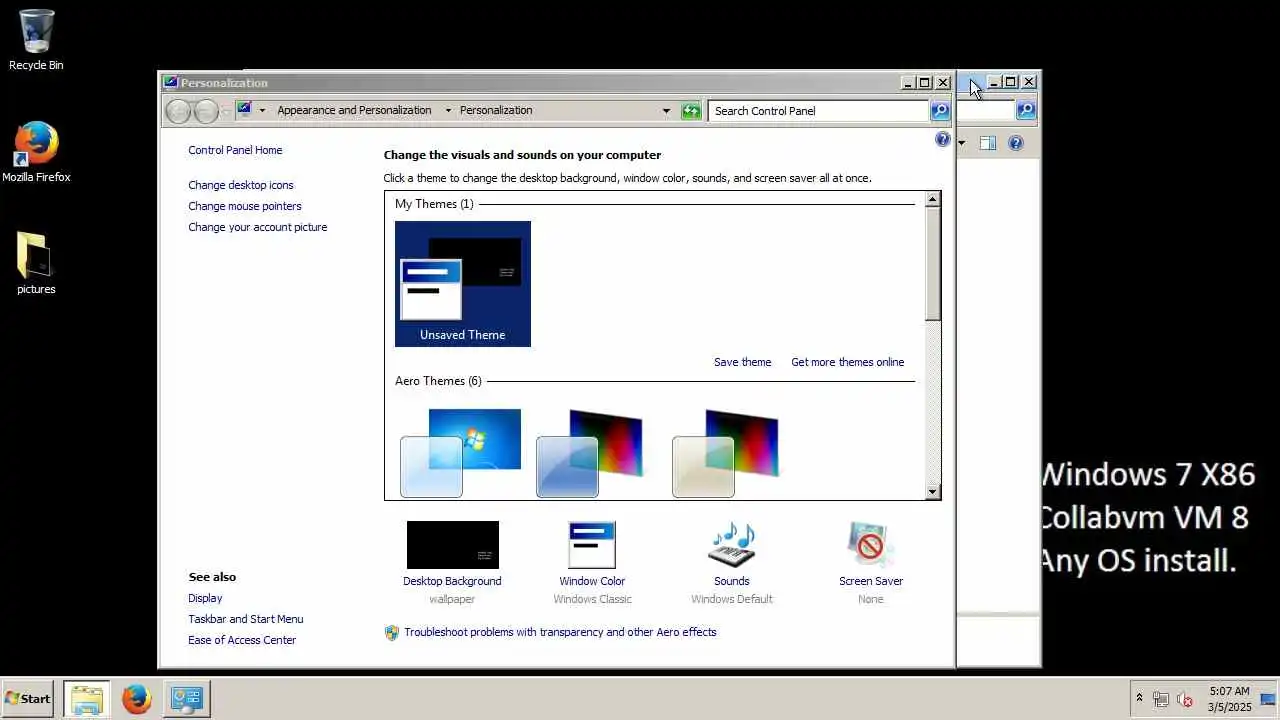The image size is (1280, 720).
Task: Click the Sounds label under the notes icon
Action: pyautogui.click(x=732, y=581)
